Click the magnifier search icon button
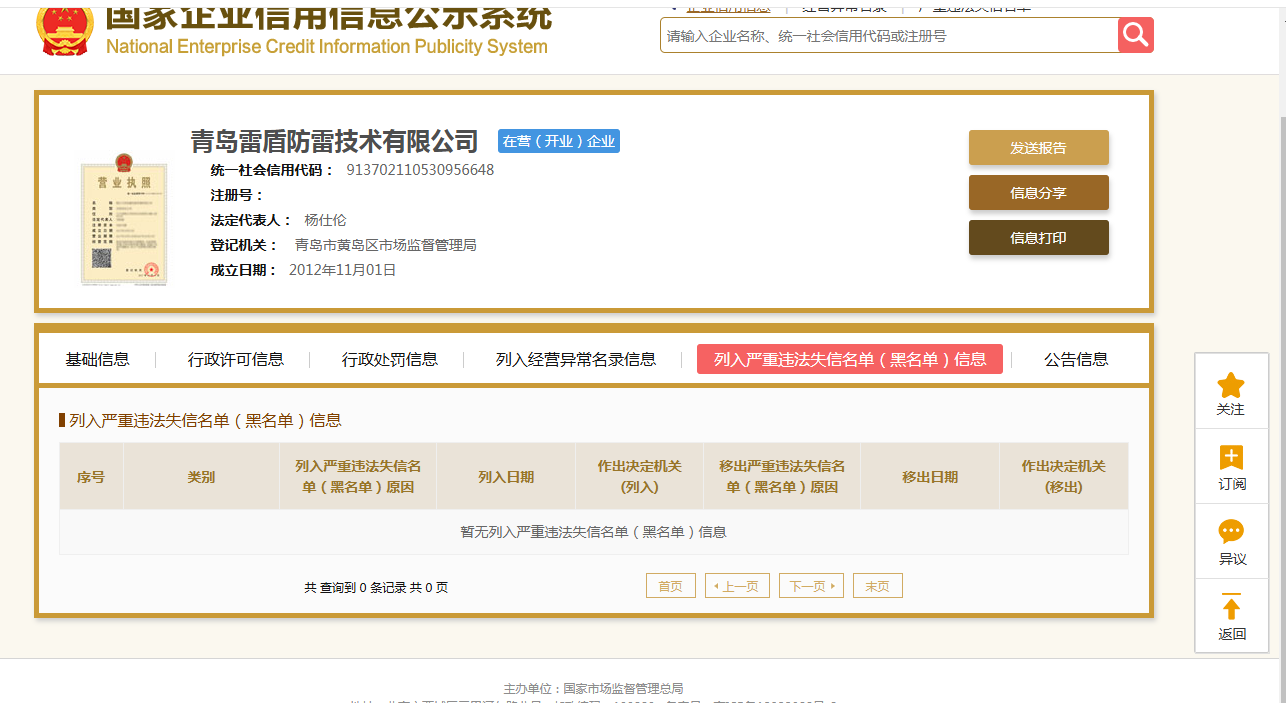The width and height of the screenshot is (1286, 703). click(x=1135, y=35)
